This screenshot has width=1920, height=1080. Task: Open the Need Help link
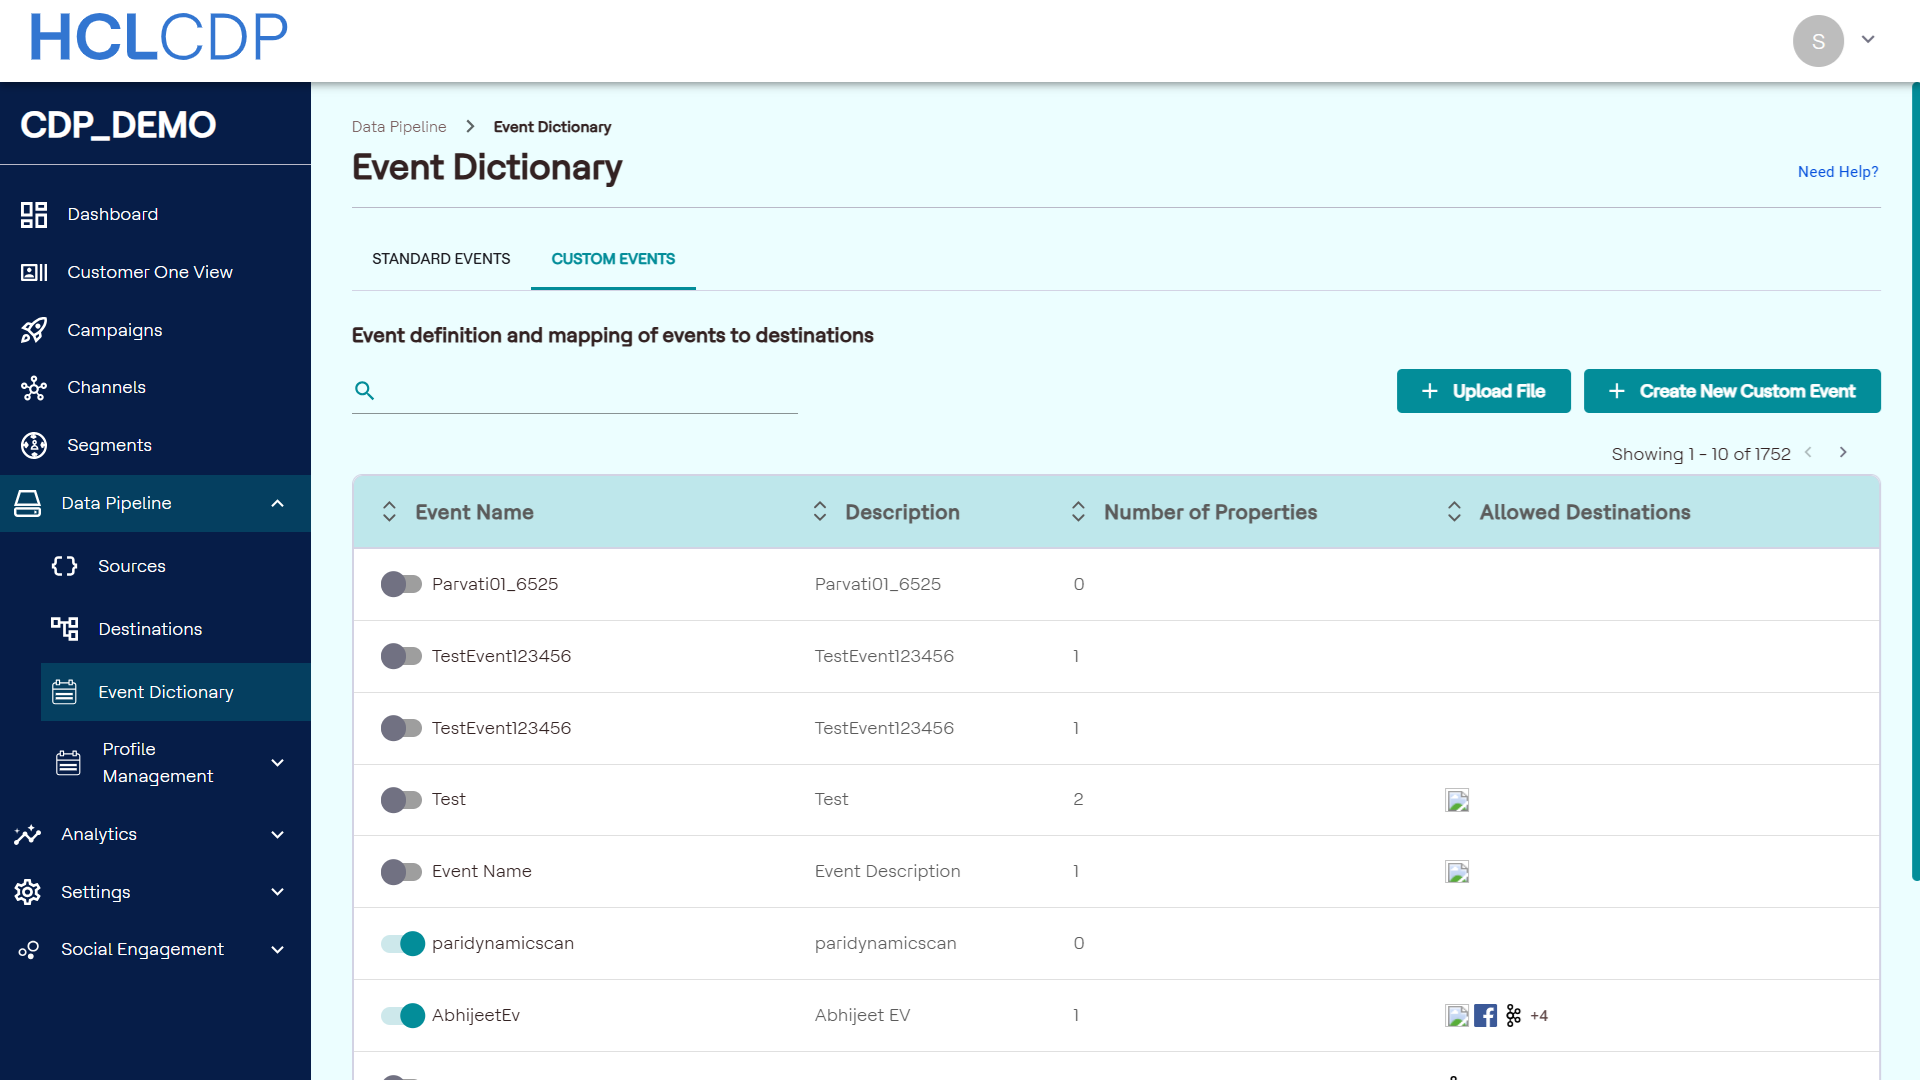tap(1837, 172)
